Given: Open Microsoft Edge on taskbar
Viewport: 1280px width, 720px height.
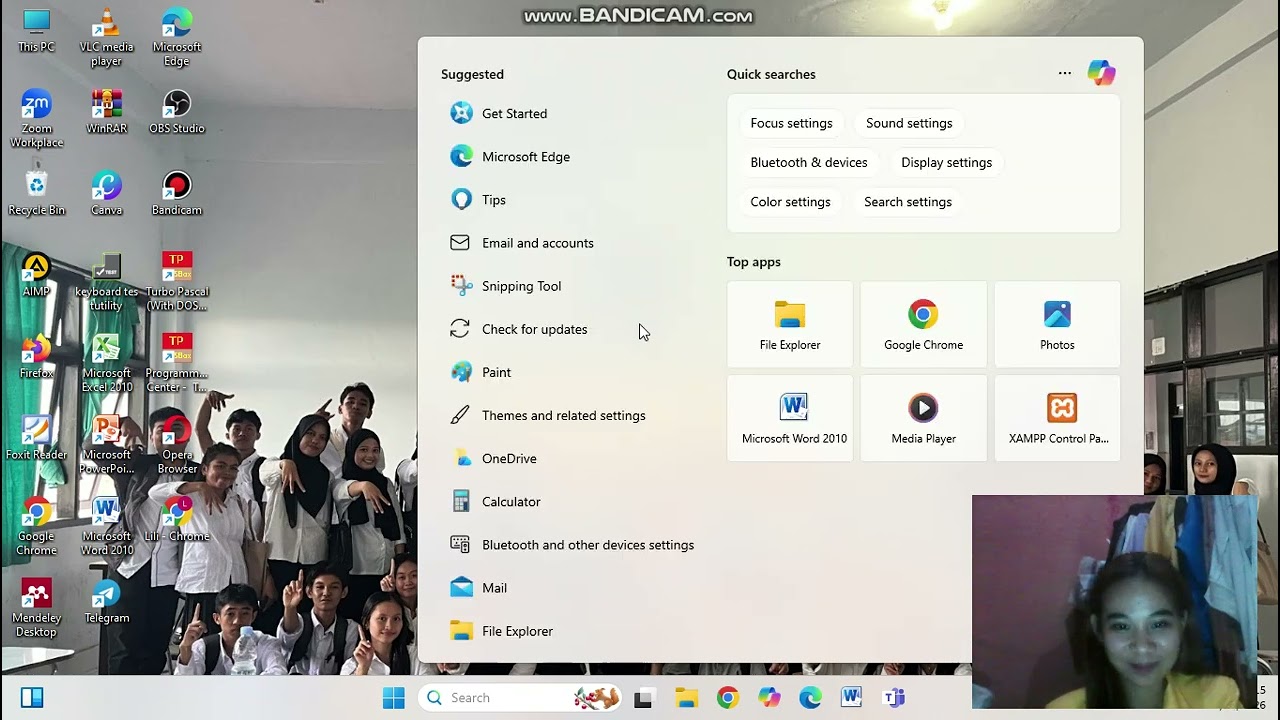Looking at the screenshot, I should (x=810, y=698).
